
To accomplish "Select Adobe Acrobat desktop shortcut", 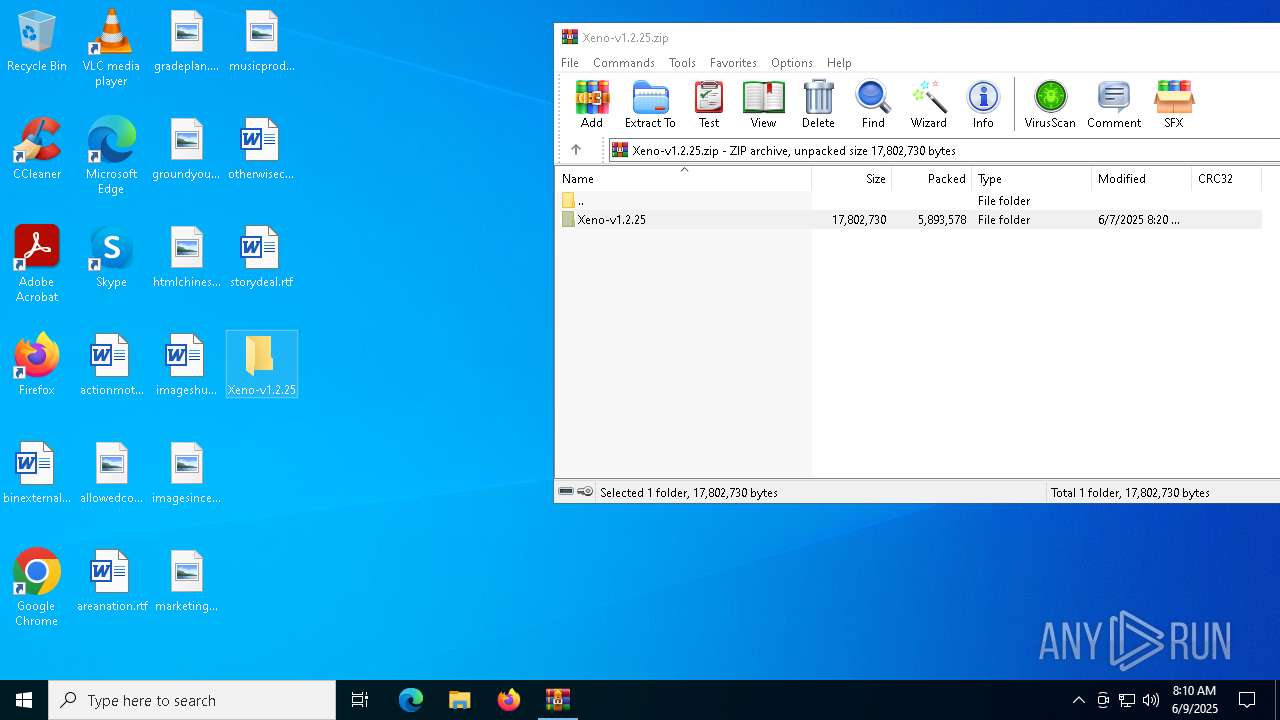I will (37, 264).
